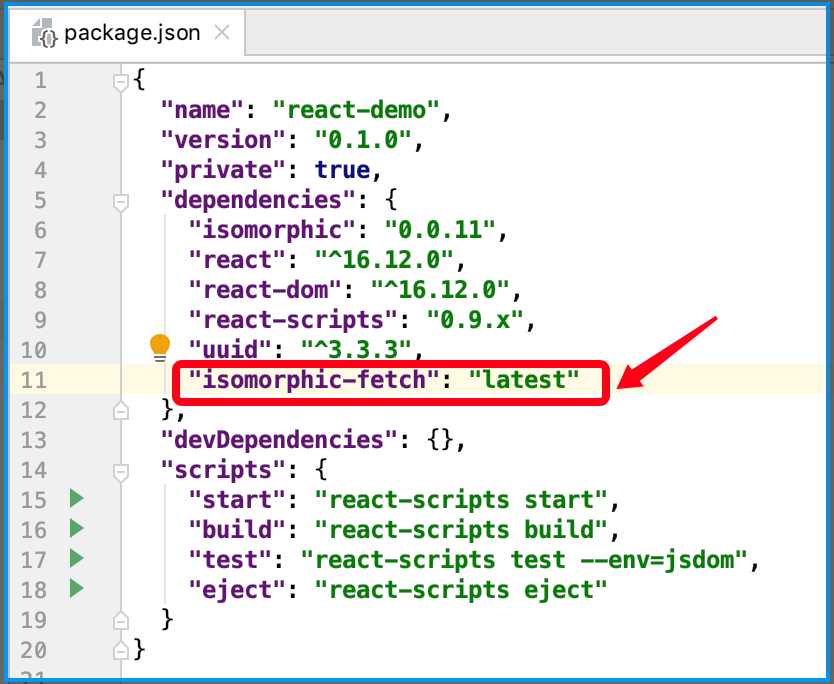Collapse the root object fold on line 1
The height and width of the screenshot is (684, 834).
pos(121,82)
